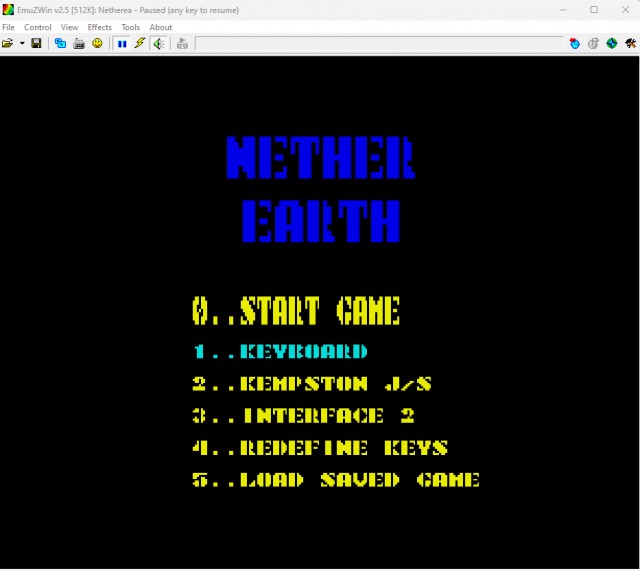Open the View menu
Screen dimensions: 640x571
(x=69, y=27)
